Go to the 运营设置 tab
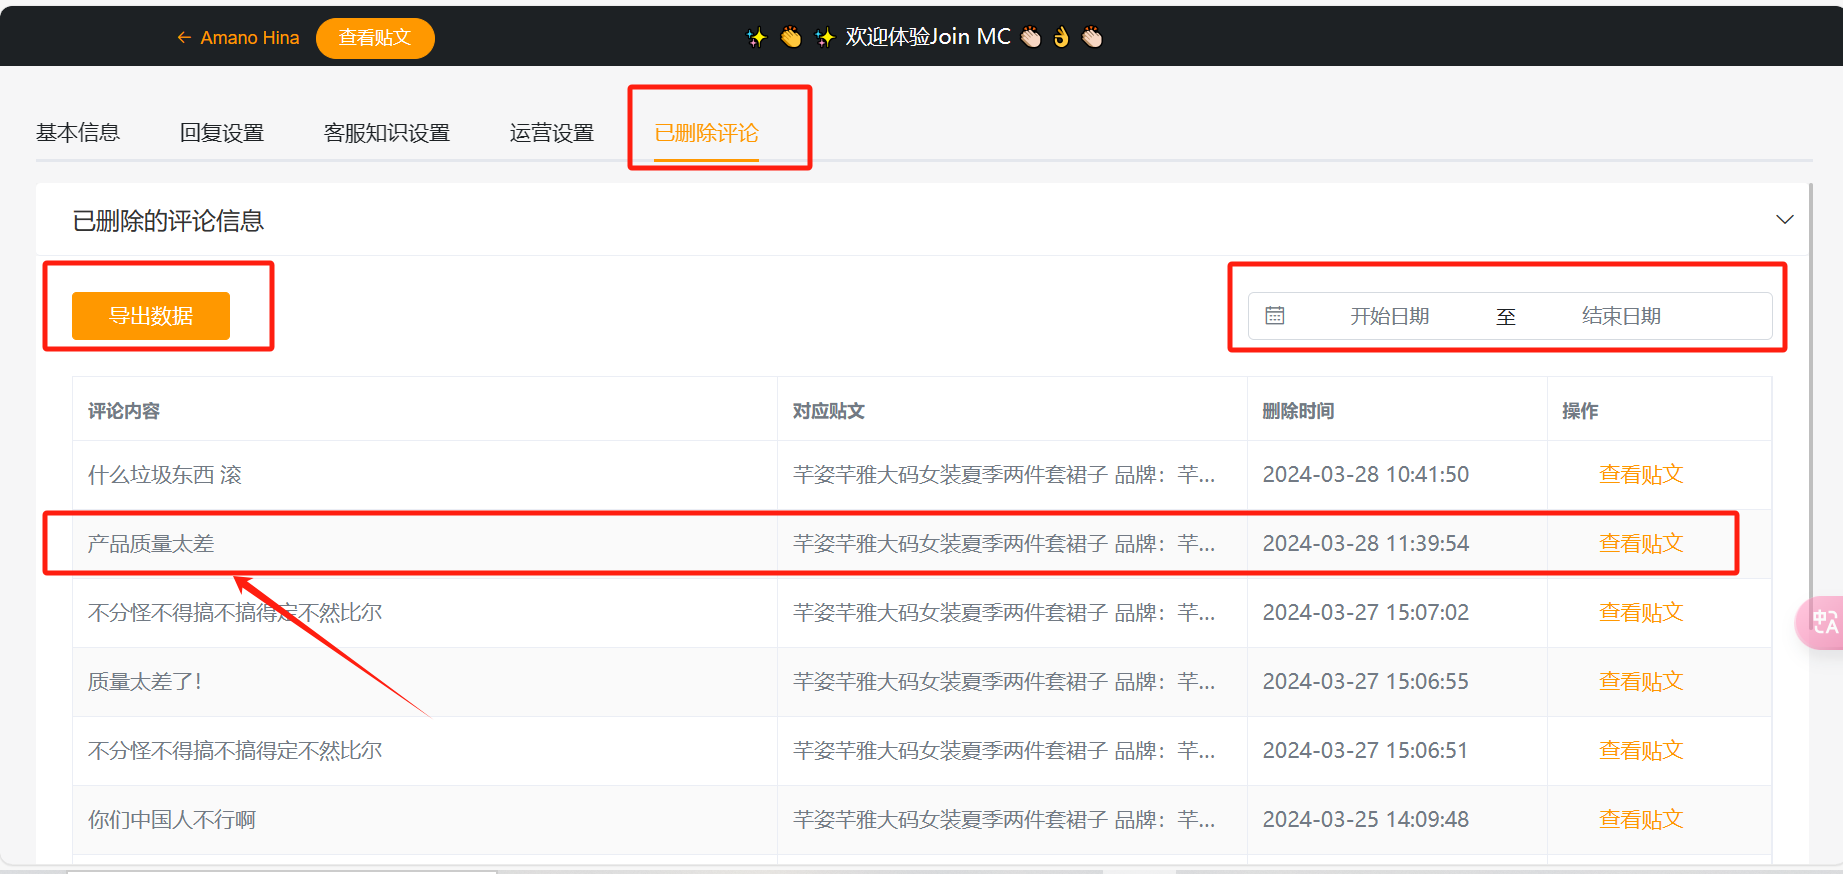This screenshot has width=1843, height=874. tap(552, 133)
